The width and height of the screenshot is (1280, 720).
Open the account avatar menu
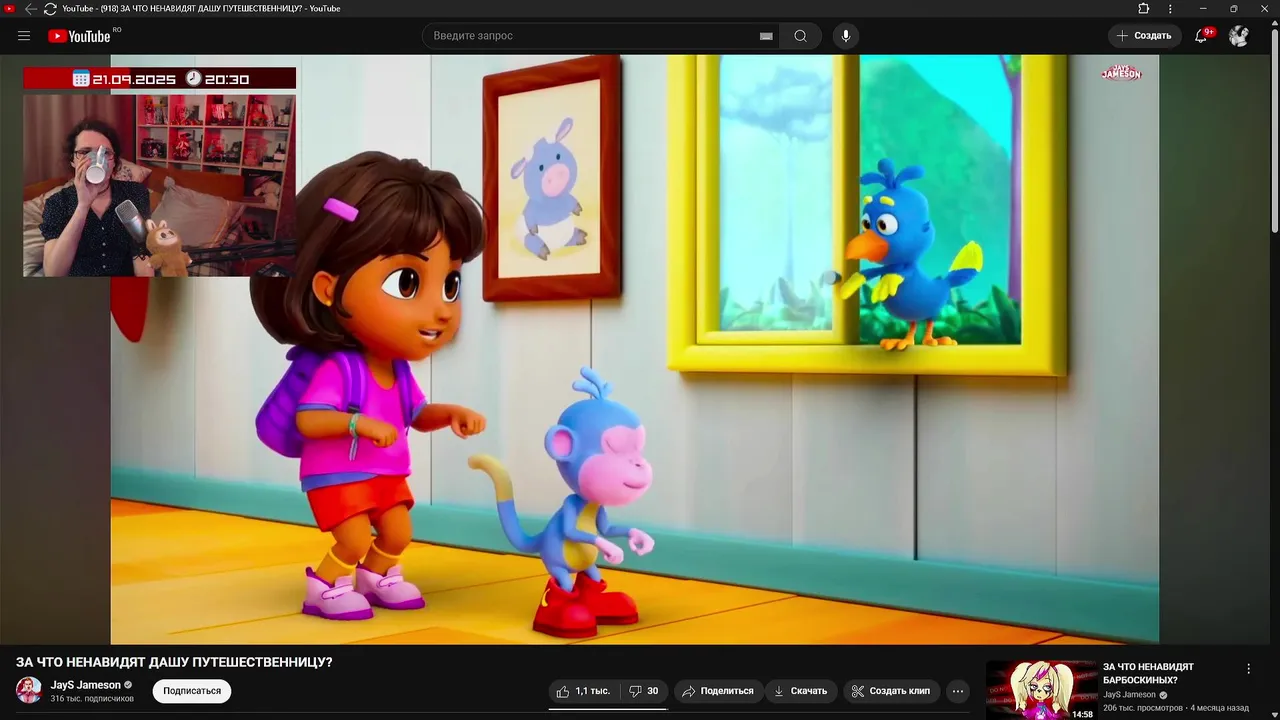tap(1239, 36)
